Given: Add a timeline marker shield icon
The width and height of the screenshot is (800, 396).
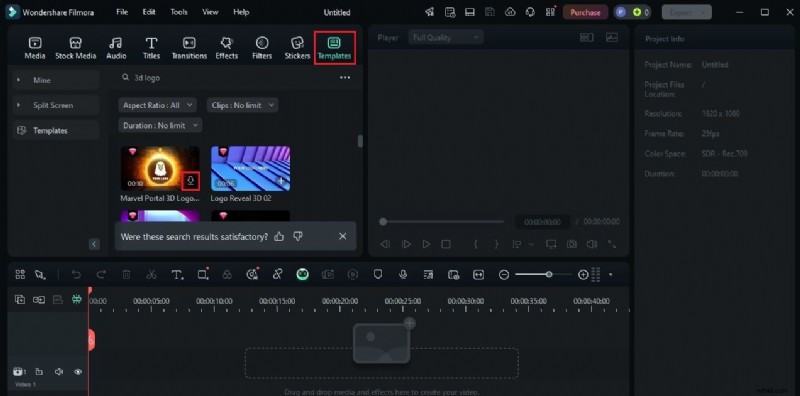Looking at the screenshot, I should 378,275.
